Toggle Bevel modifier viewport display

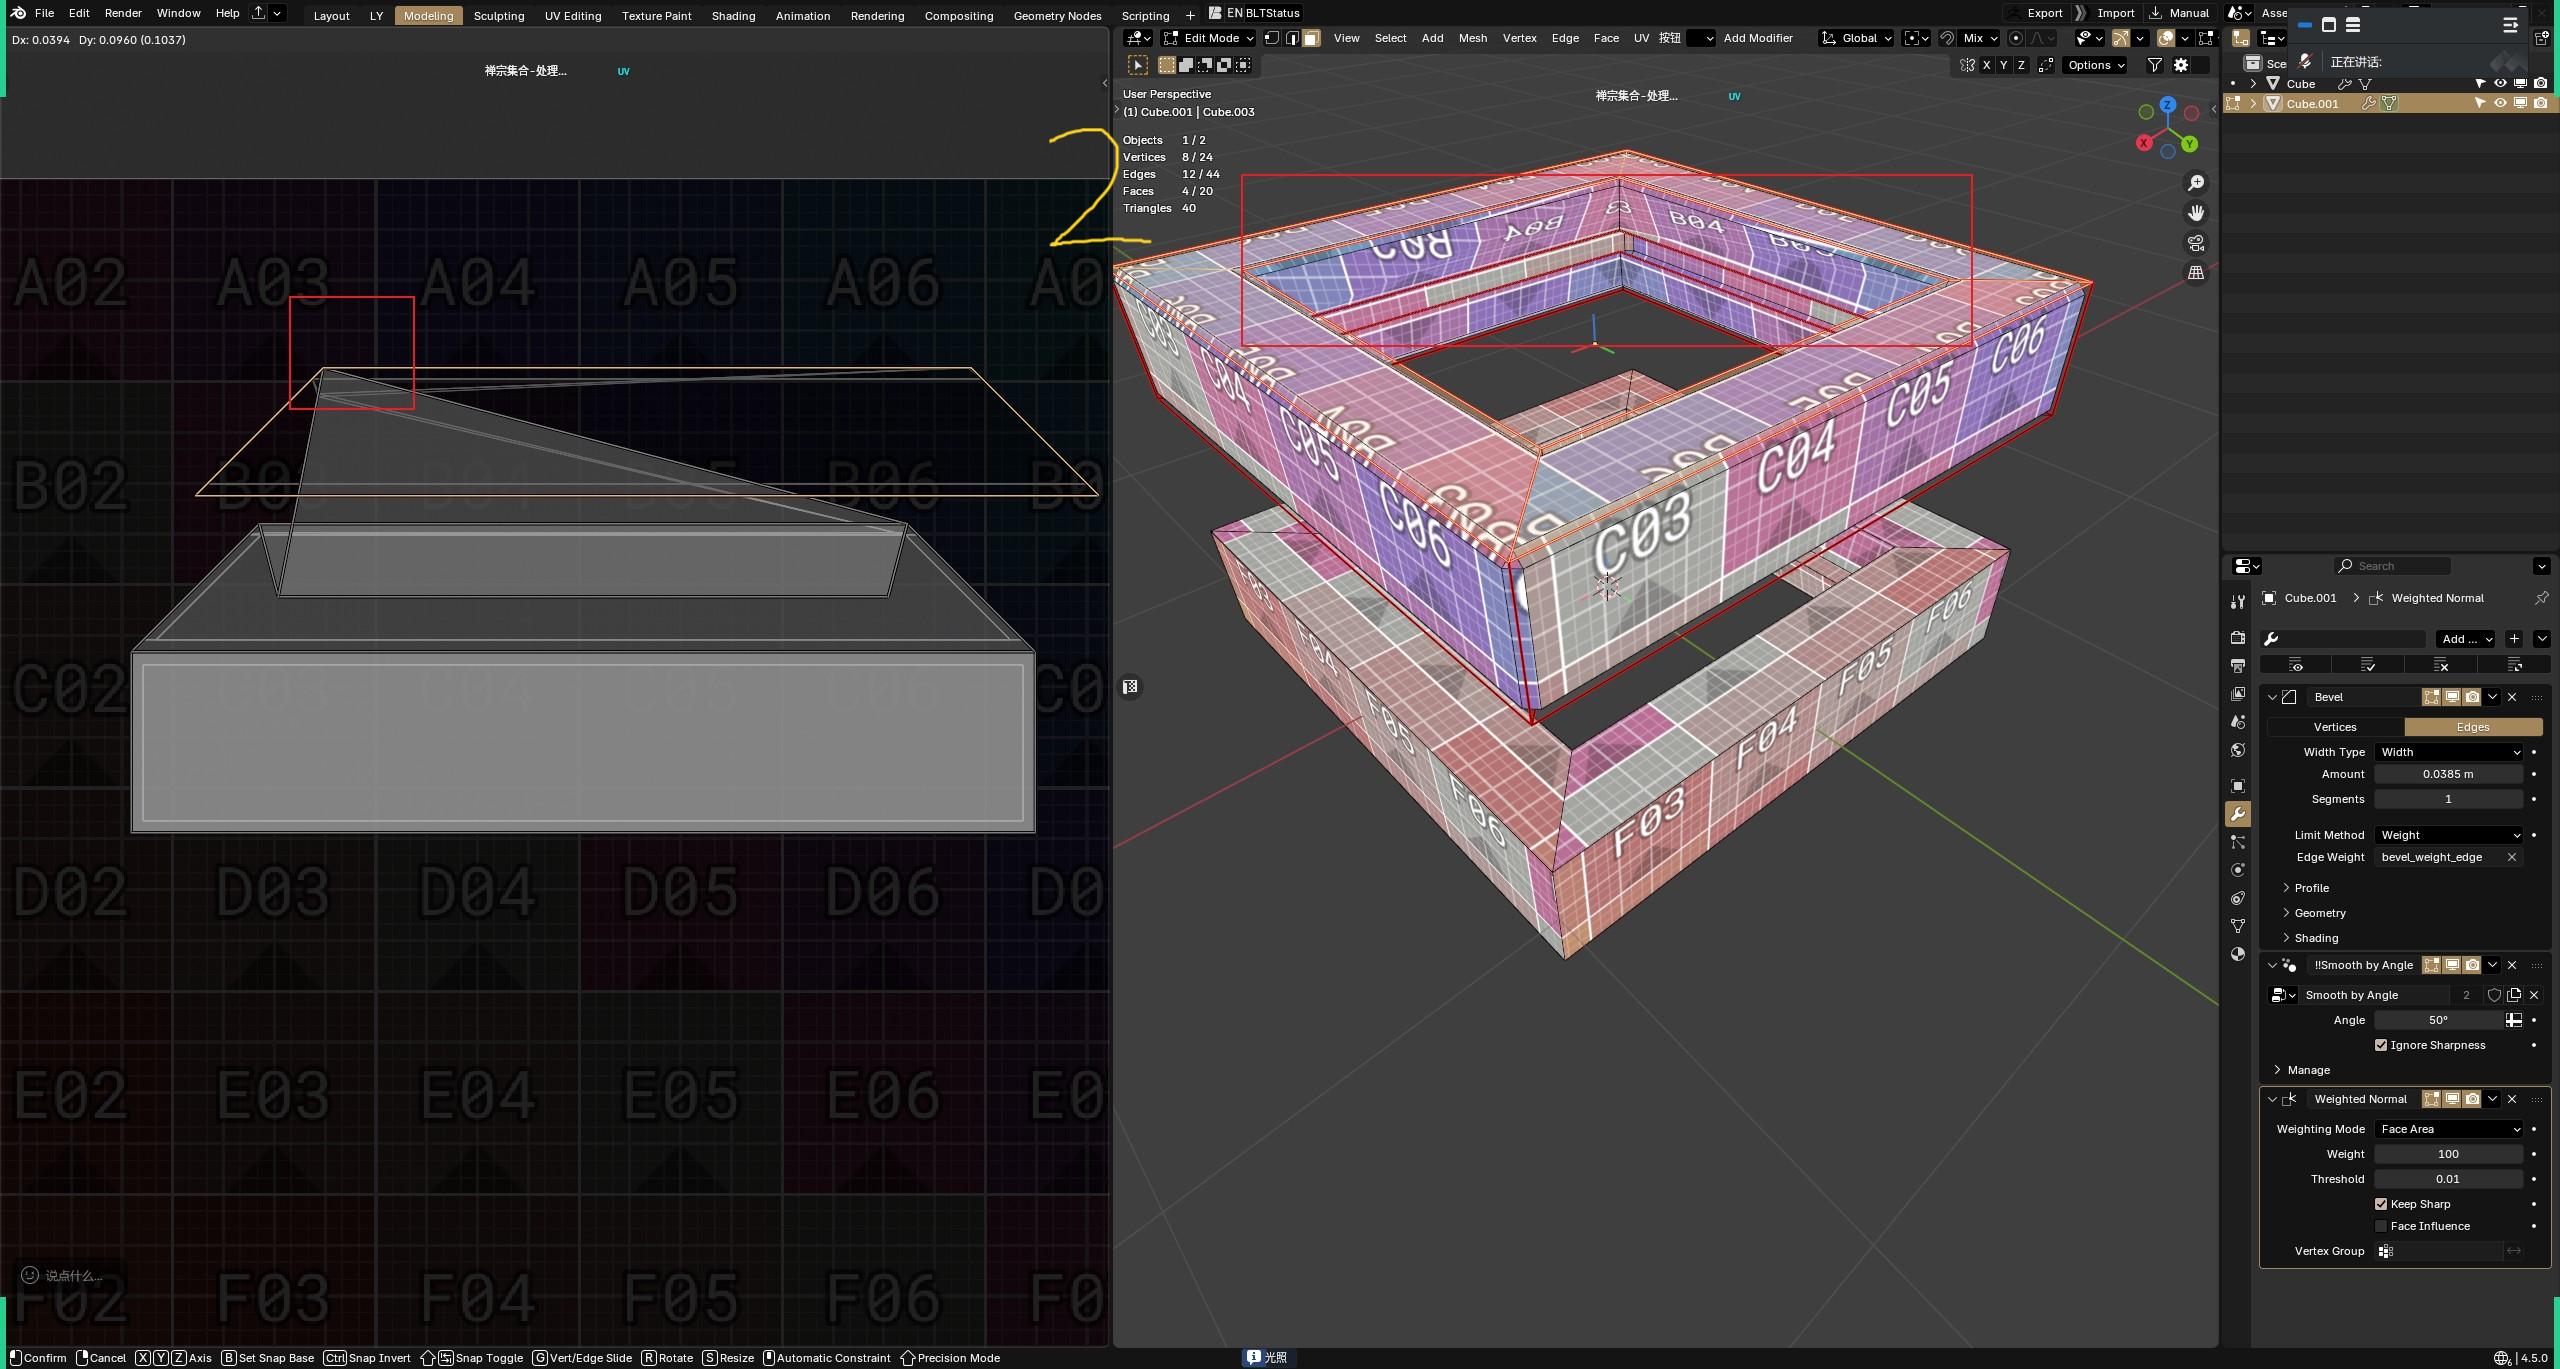coord(2452,697)
